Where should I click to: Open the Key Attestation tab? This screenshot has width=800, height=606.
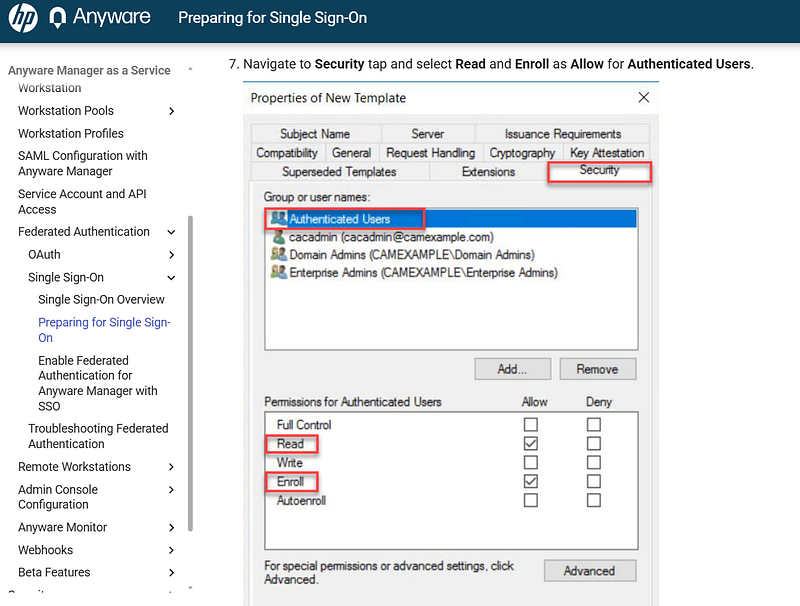pos(607,153)
